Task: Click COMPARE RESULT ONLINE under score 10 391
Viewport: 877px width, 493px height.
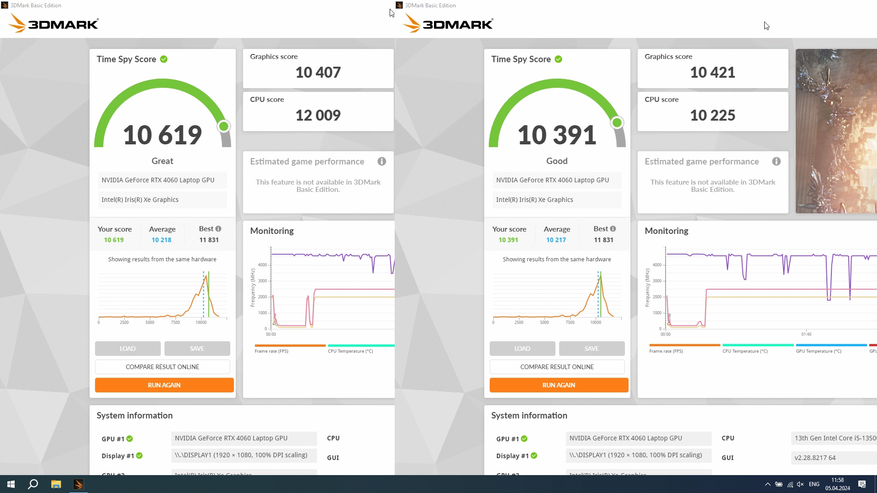Action: tap(557, 367)
